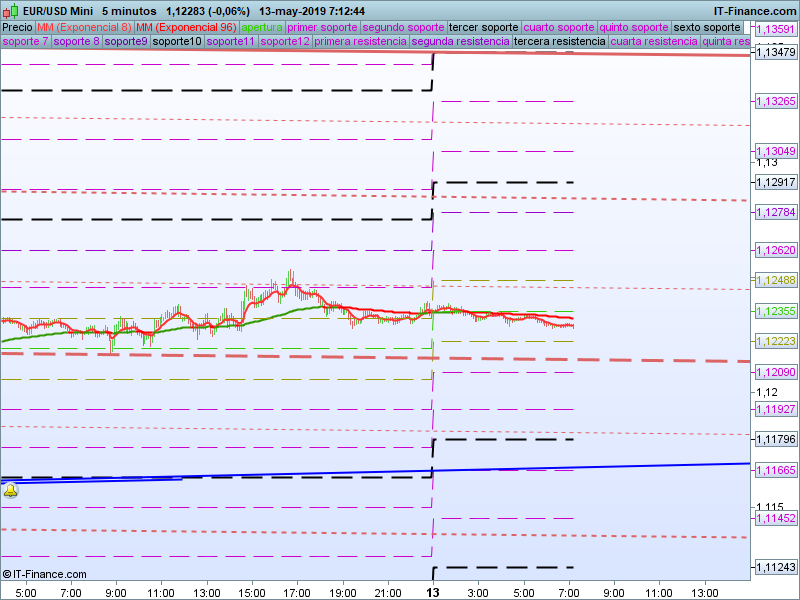Click the © IT-Finance.com copyright text
This screenshot has width=800, height=600.
pyautogui.click(x=45, y=574)
